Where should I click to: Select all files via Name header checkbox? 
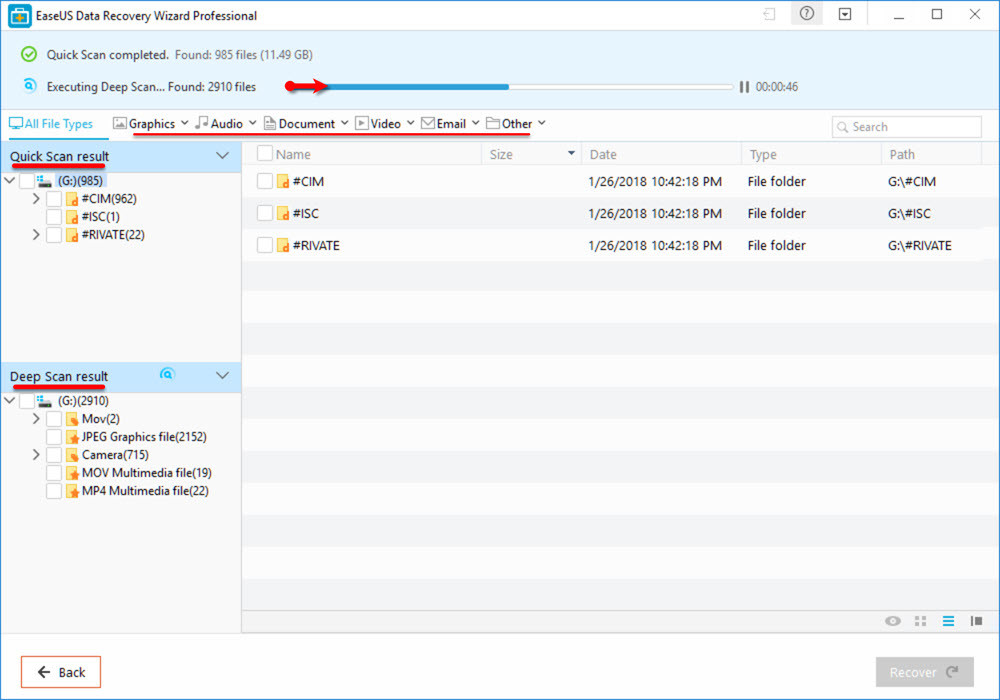(263, 153)
